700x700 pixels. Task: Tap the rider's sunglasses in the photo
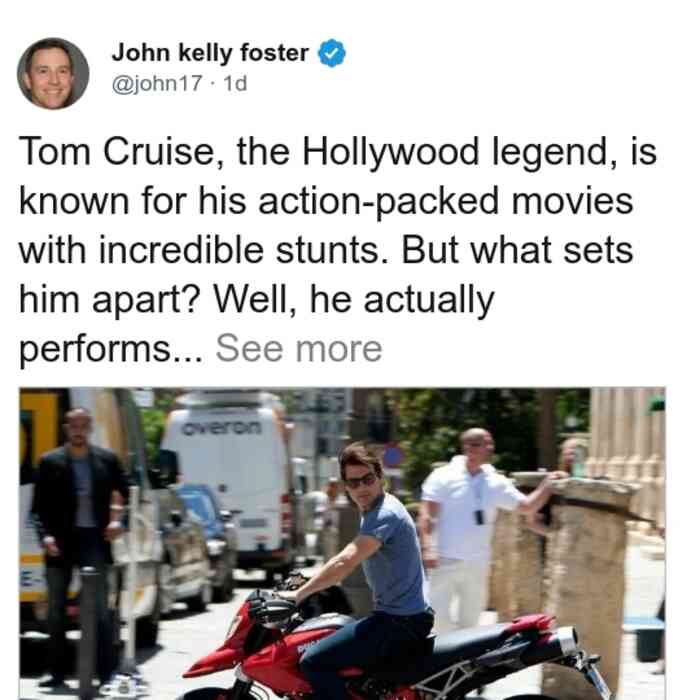click(361, 481)
